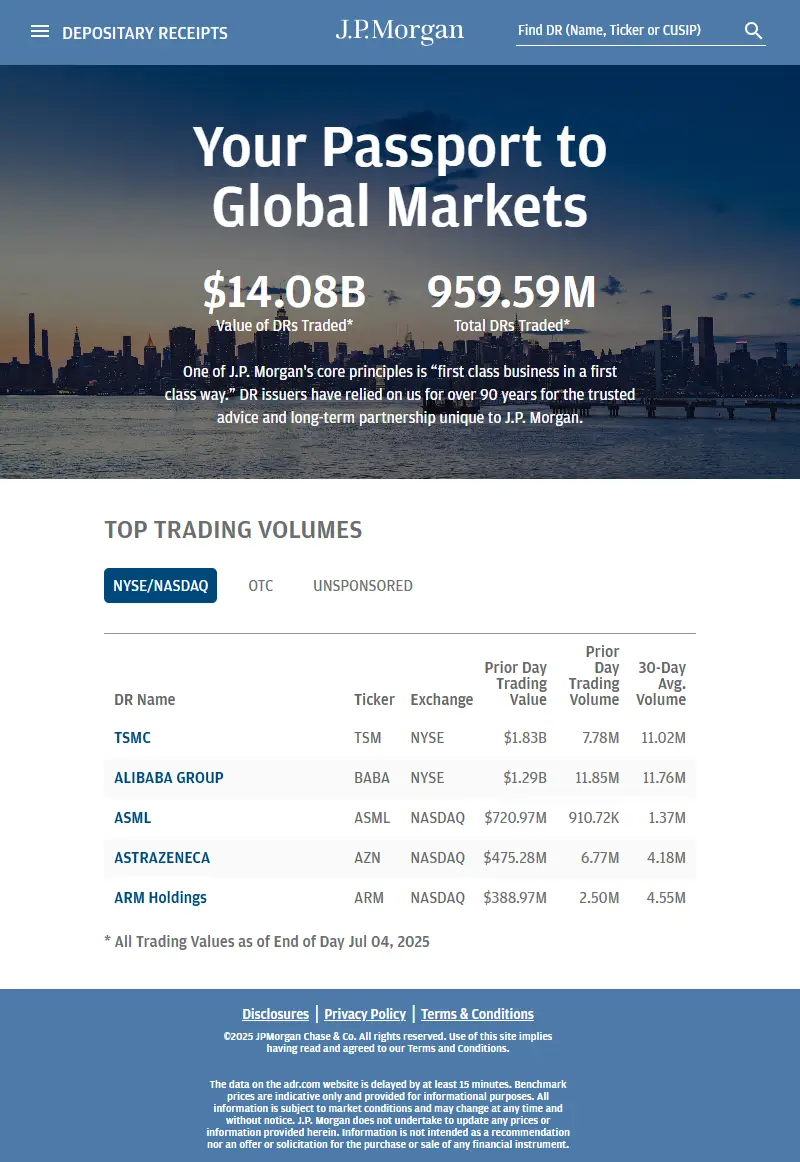Click the ARM ticker cell
800x1162 pixels.
[x=369, y=897]
